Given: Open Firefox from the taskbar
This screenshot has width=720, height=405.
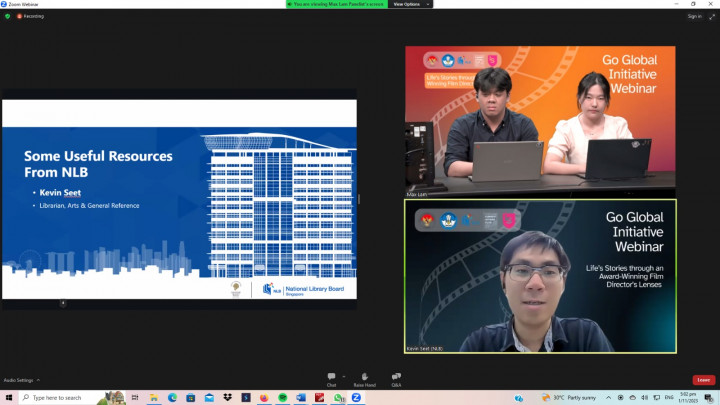Looking at the screenshot, I should [x=264, y=397].
